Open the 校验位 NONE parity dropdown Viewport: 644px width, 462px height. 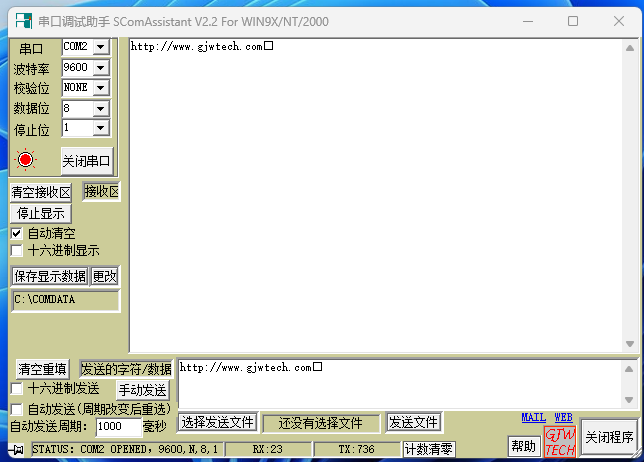[x=101, y=87]
